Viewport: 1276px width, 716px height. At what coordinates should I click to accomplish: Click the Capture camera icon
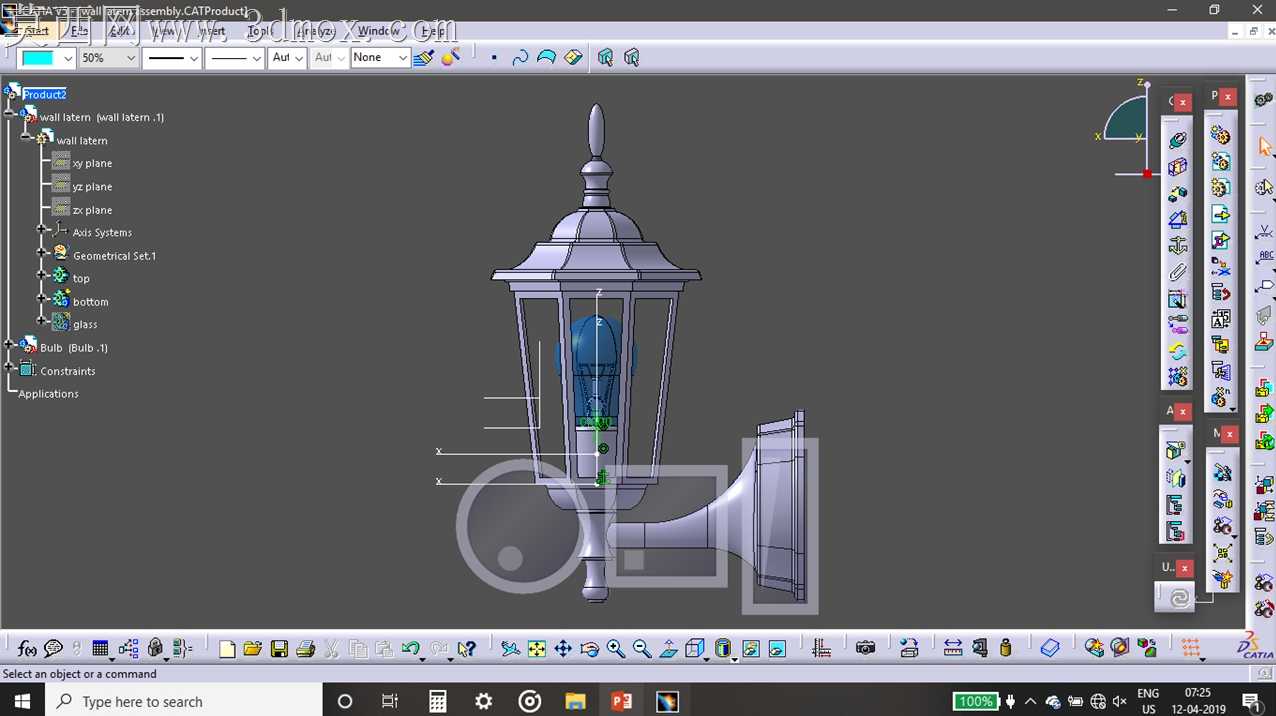866,649
